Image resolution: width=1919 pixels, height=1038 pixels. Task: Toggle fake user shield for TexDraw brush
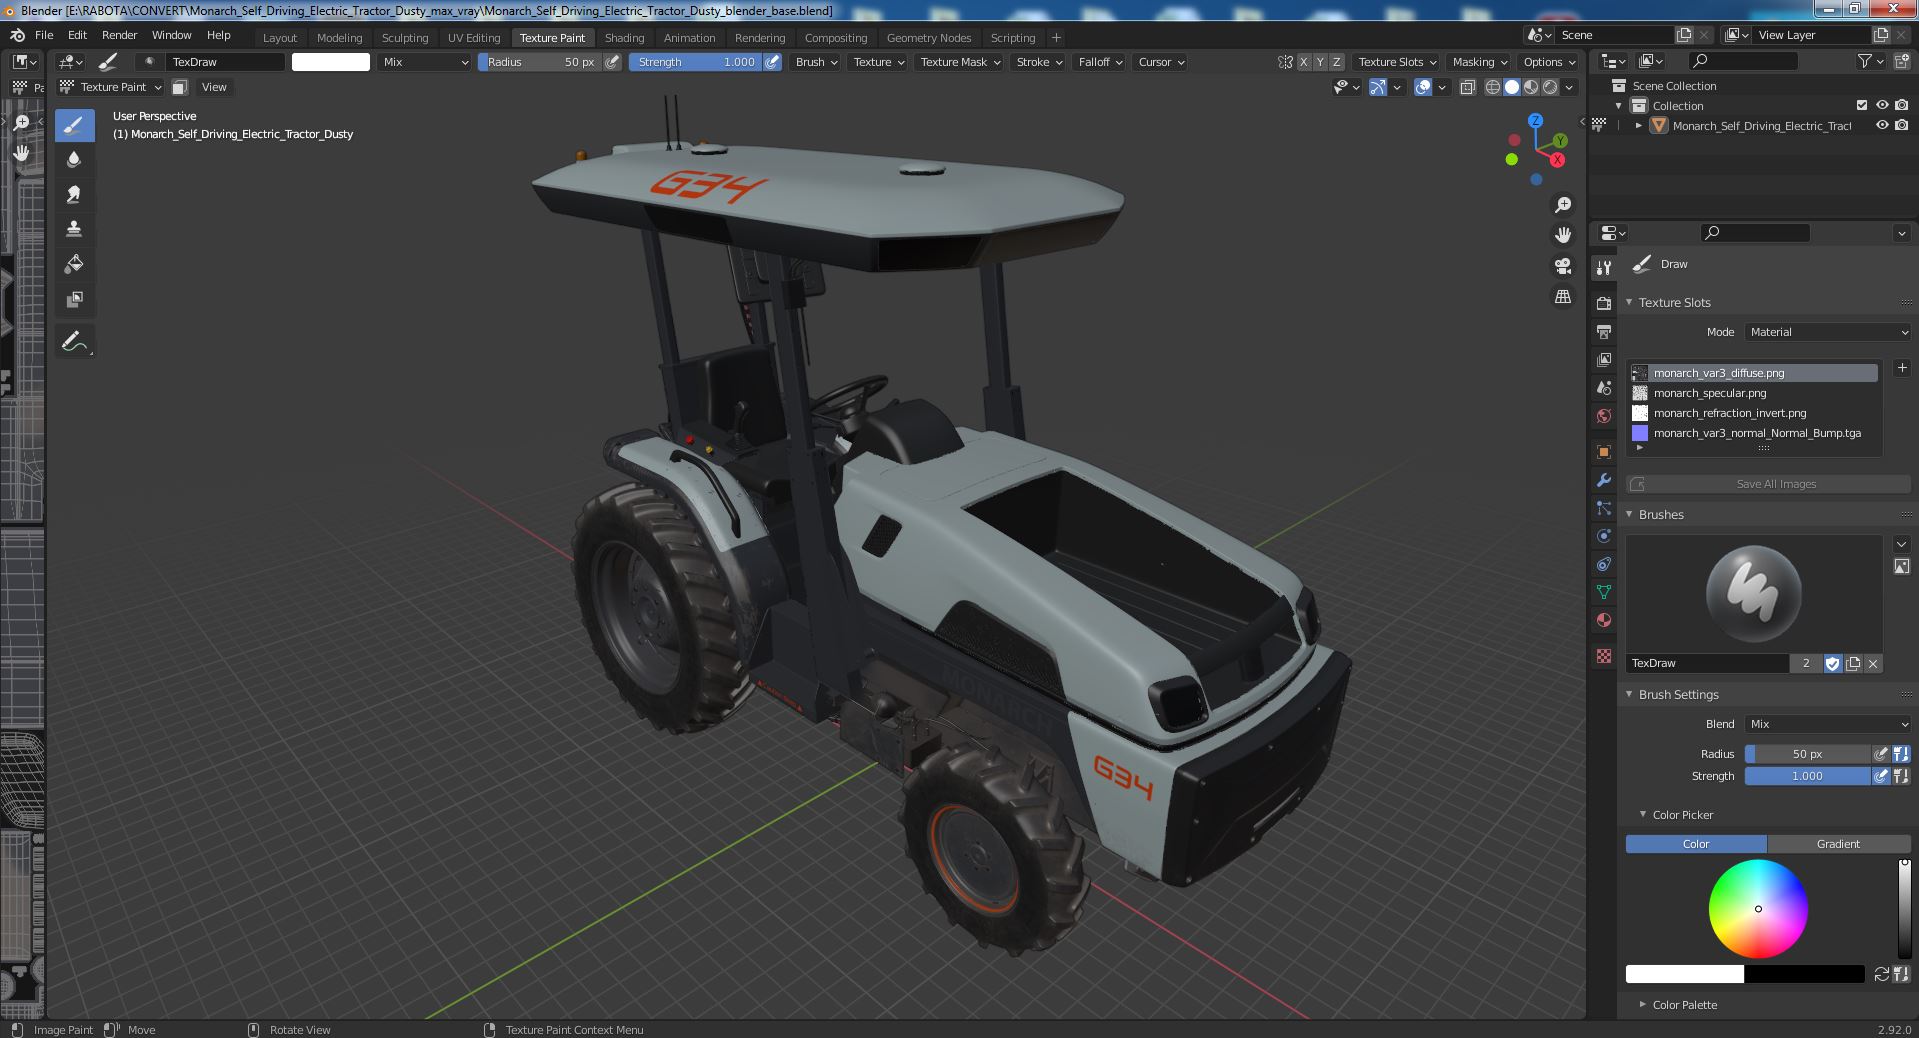1832,663
